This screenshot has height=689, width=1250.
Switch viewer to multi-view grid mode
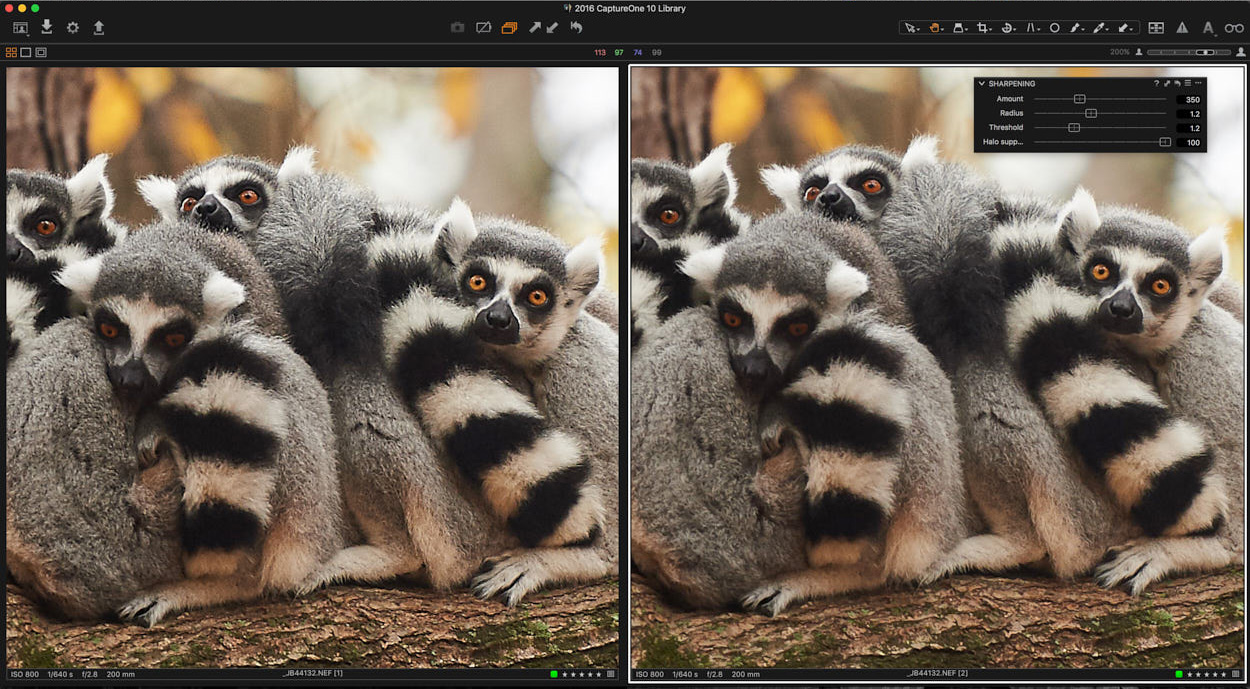[11, 52]
